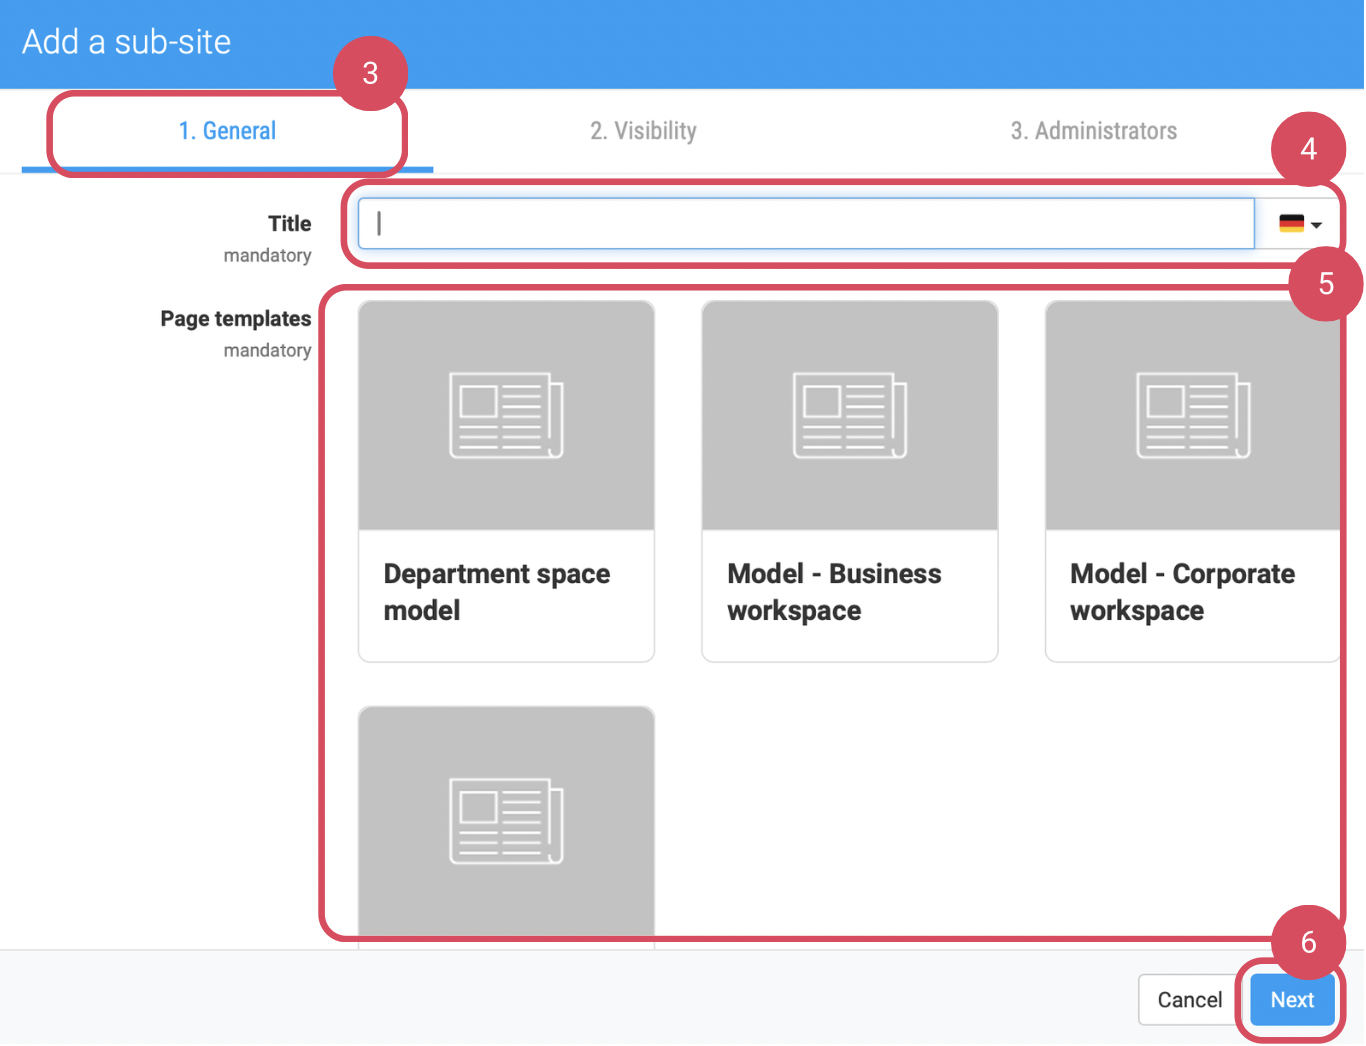Click the newspaper icon on the bottom-row template
Viewport: 1366px width, 1046px height.
pos(506,820)
